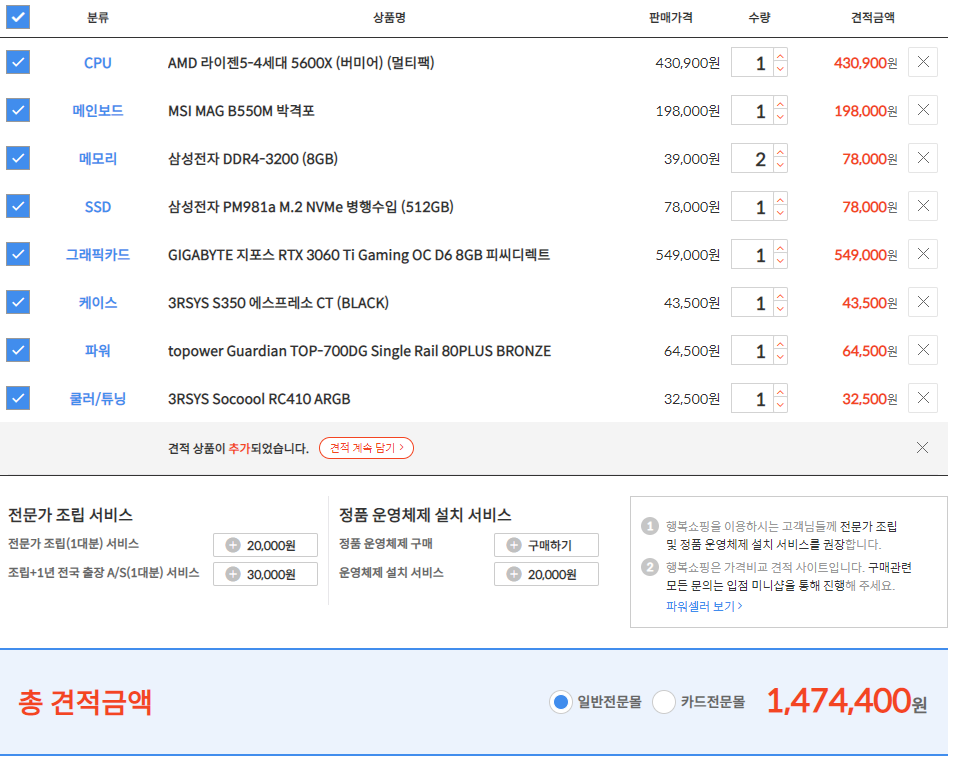The width and height of the screenshot is (954, 761).
Task: Select the 일반전문몰 radio button
Action: (560, 702)
